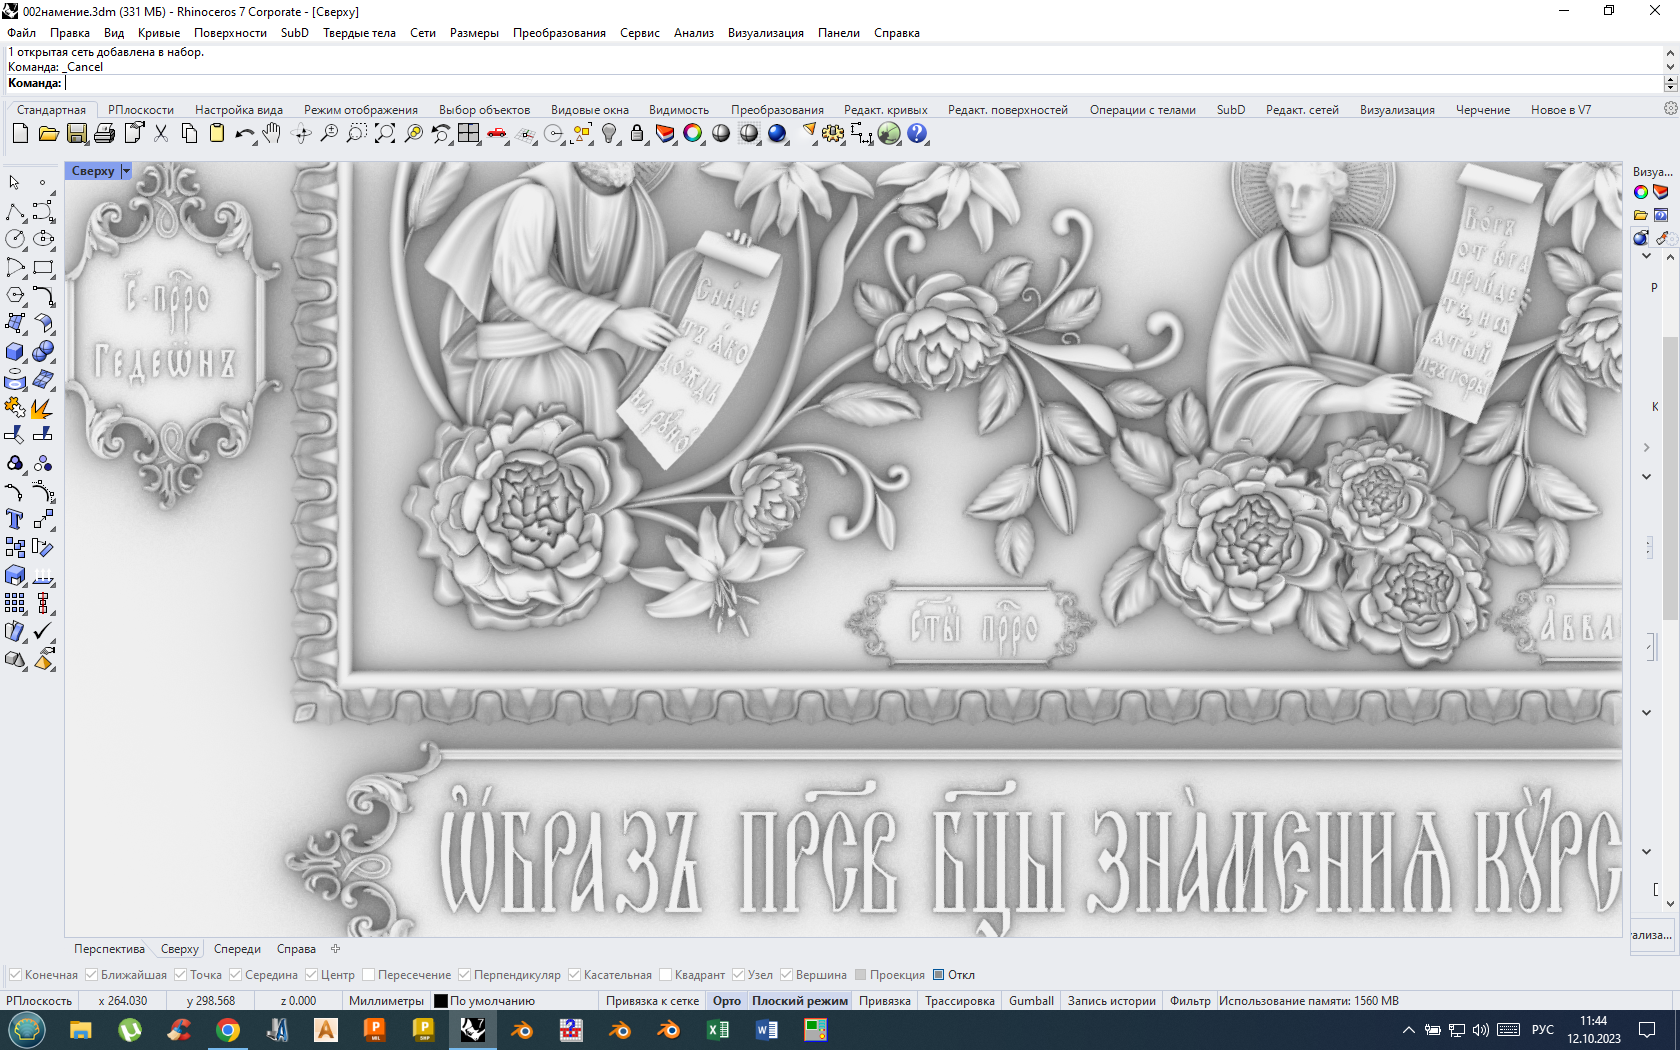Open the Поверхности menu
1680x1050 pixels.
[x=230, y=33]
